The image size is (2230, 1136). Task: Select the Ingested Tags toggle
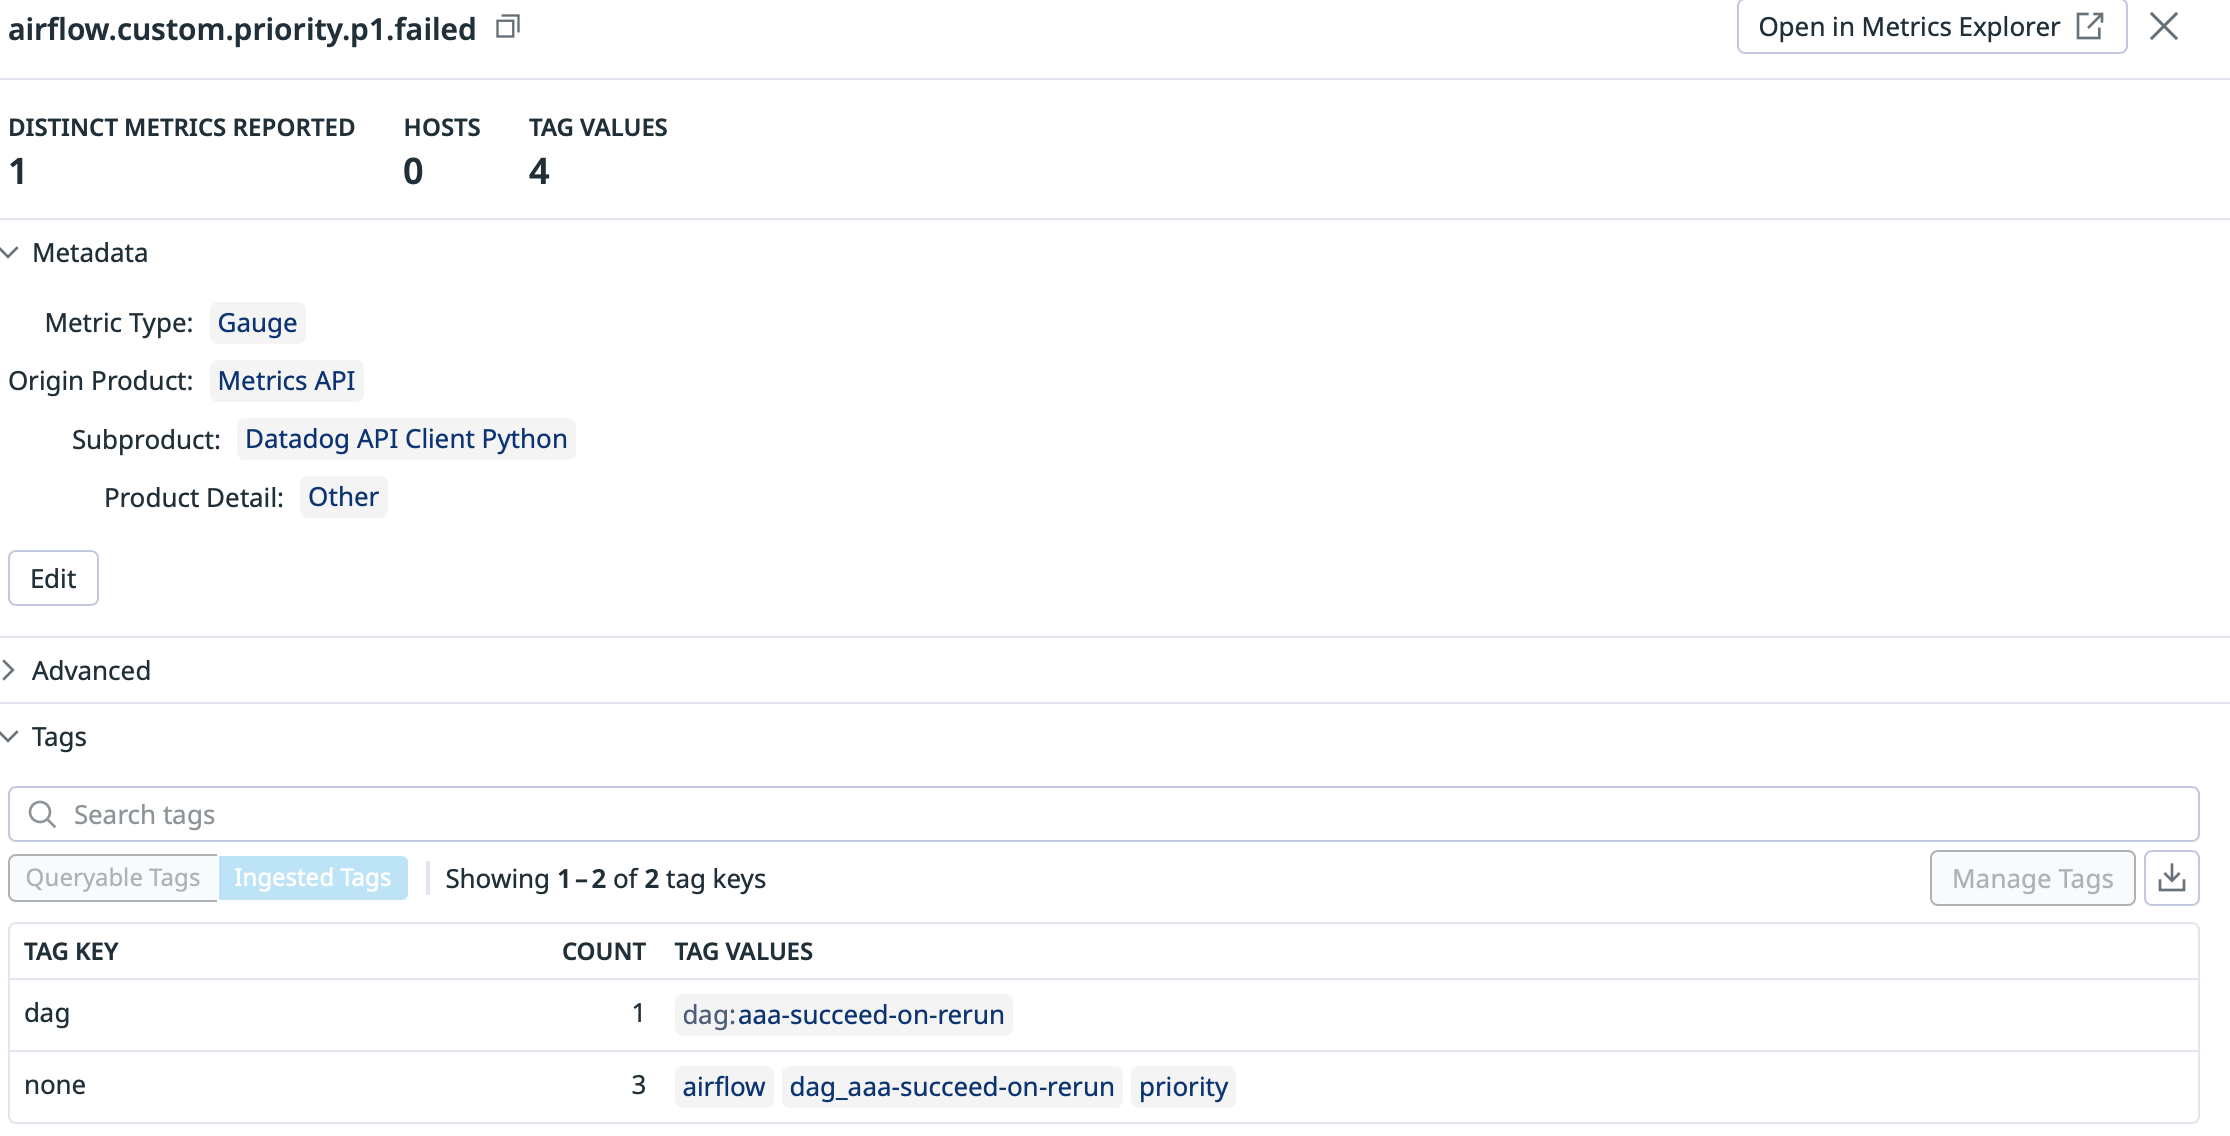tap(312, 878)
